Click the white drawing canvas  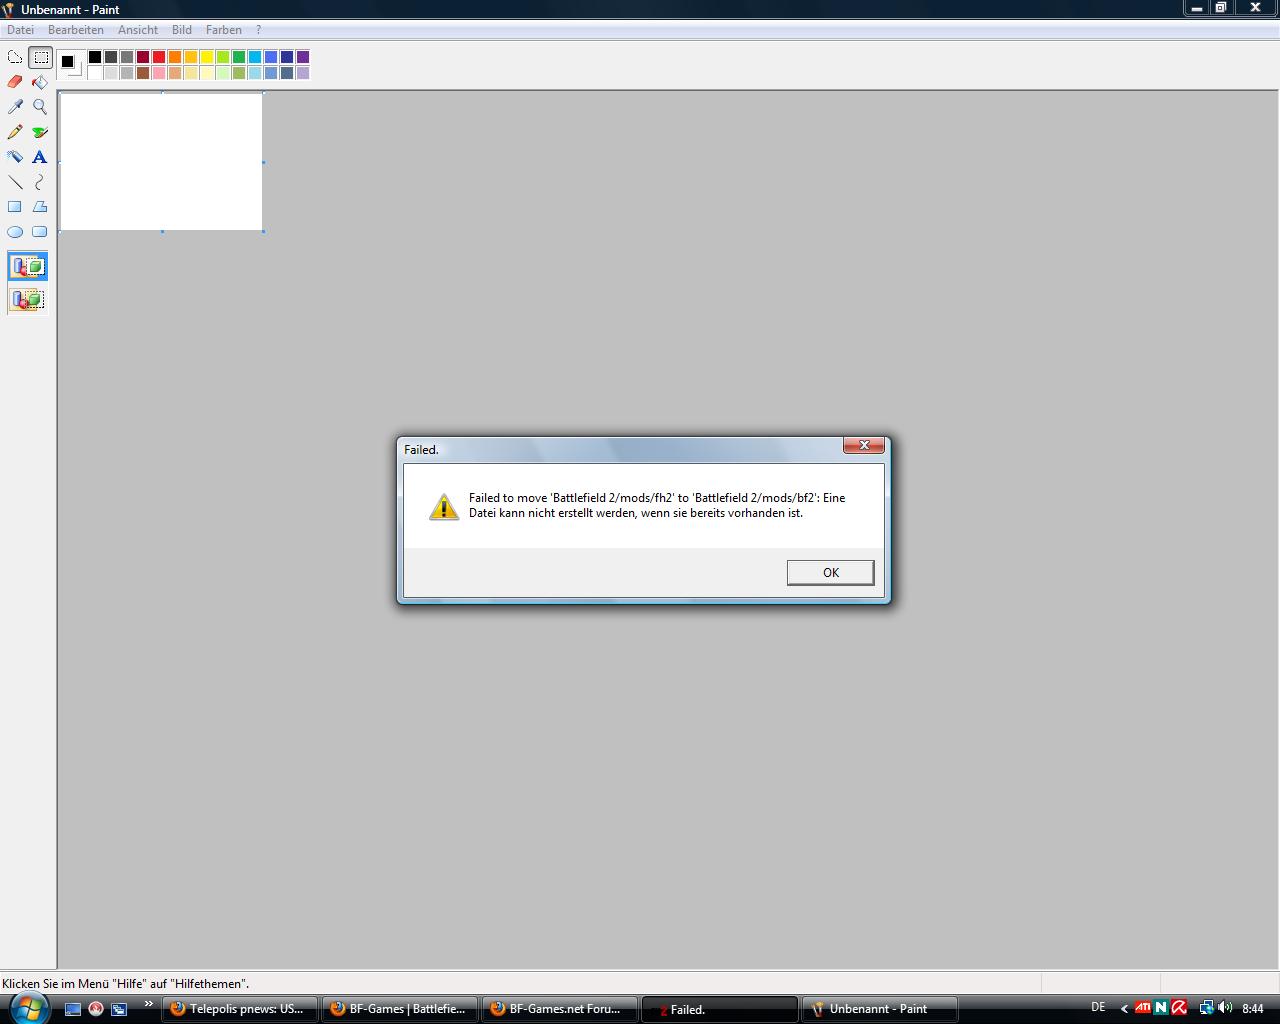pyautogui.click(x=161, y=161)
